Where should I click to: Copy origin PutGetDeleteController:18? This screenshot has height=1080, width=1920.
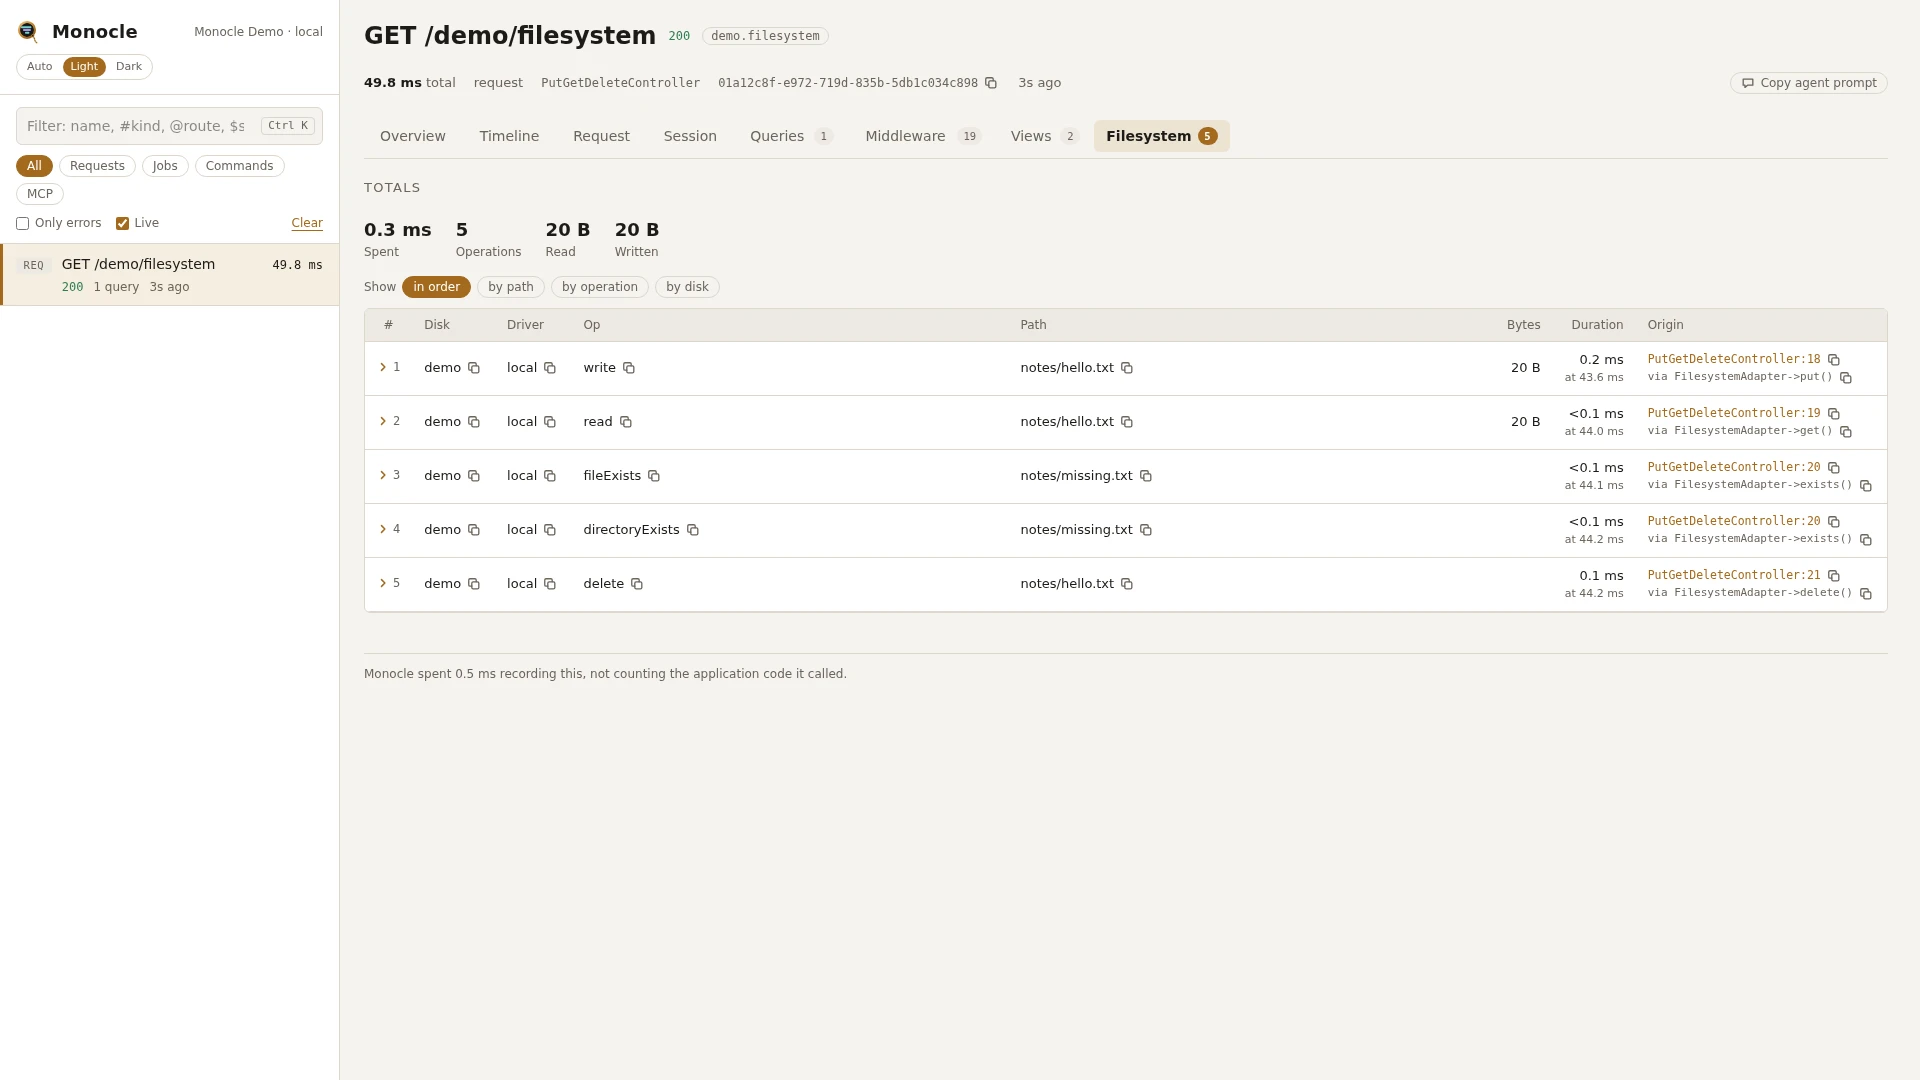tap(1834, 360)
